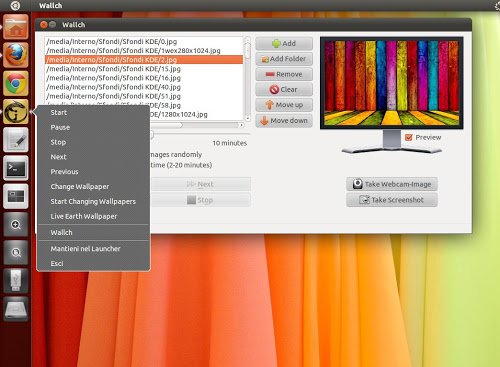Click the list's vertical scrollbar down arrow
The width and height of the screenshot is (500, 367).
(x=248, y=118)
